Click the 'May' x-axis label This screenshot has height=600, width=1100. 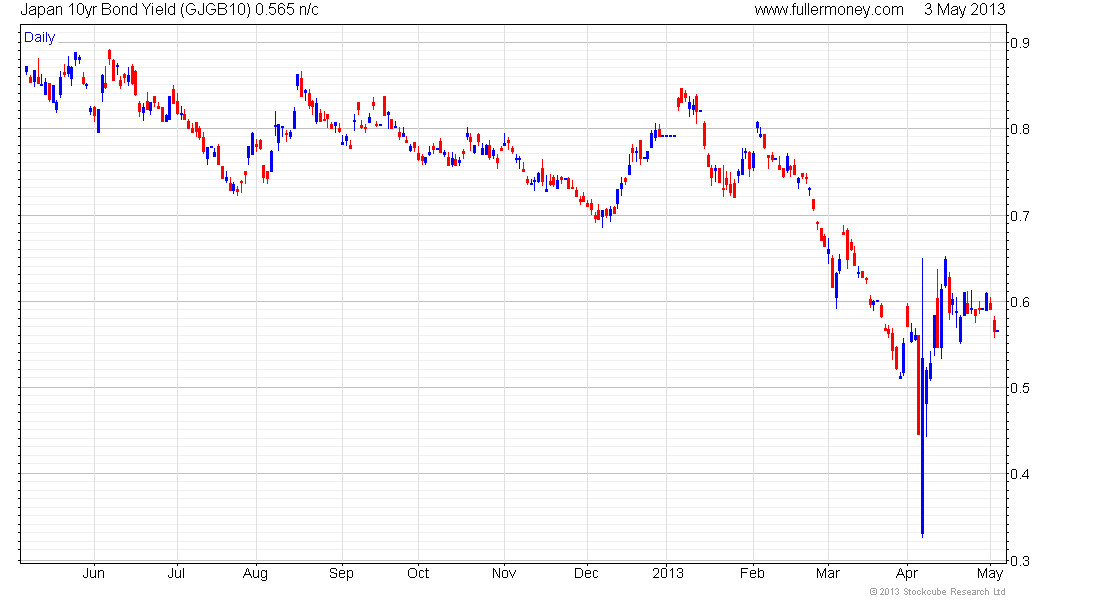point(990,574)
